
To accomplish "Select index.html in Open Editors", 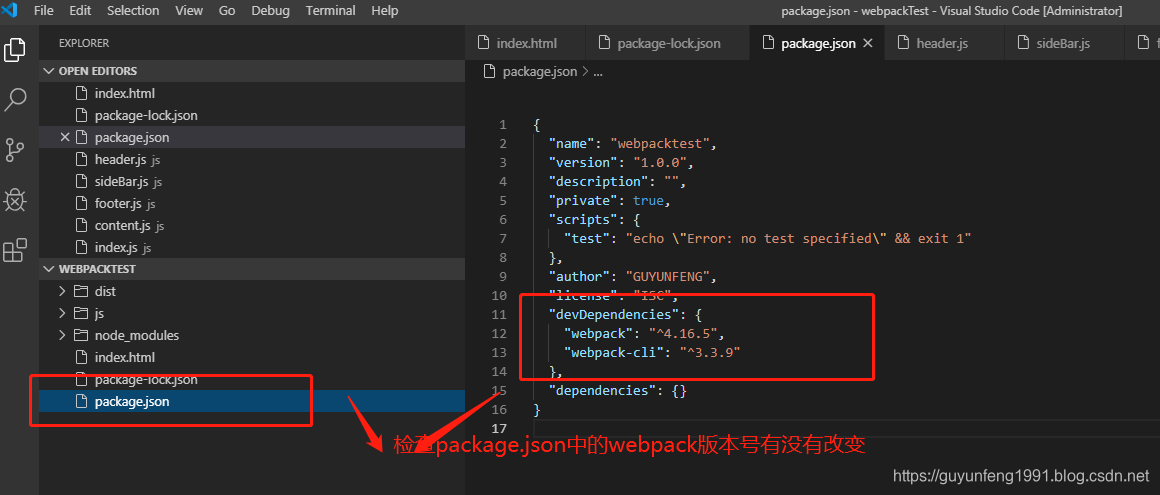I will click(x=252, y=94).
